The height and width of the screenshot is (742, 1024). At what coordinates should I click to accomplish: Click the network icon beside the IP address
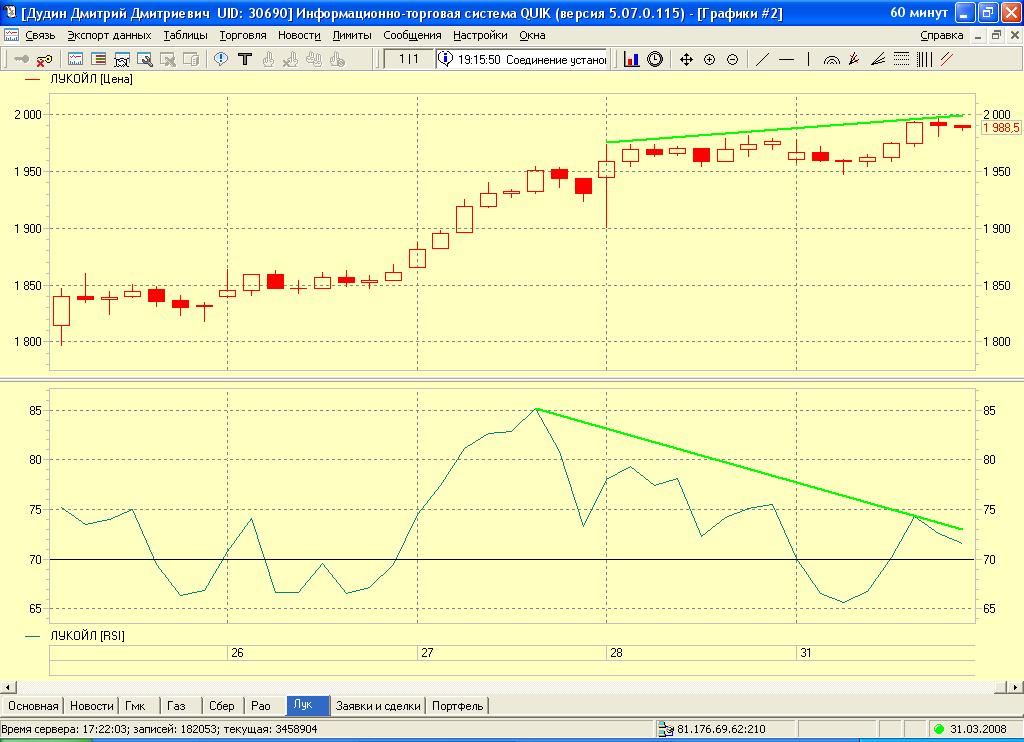[665, 729]
